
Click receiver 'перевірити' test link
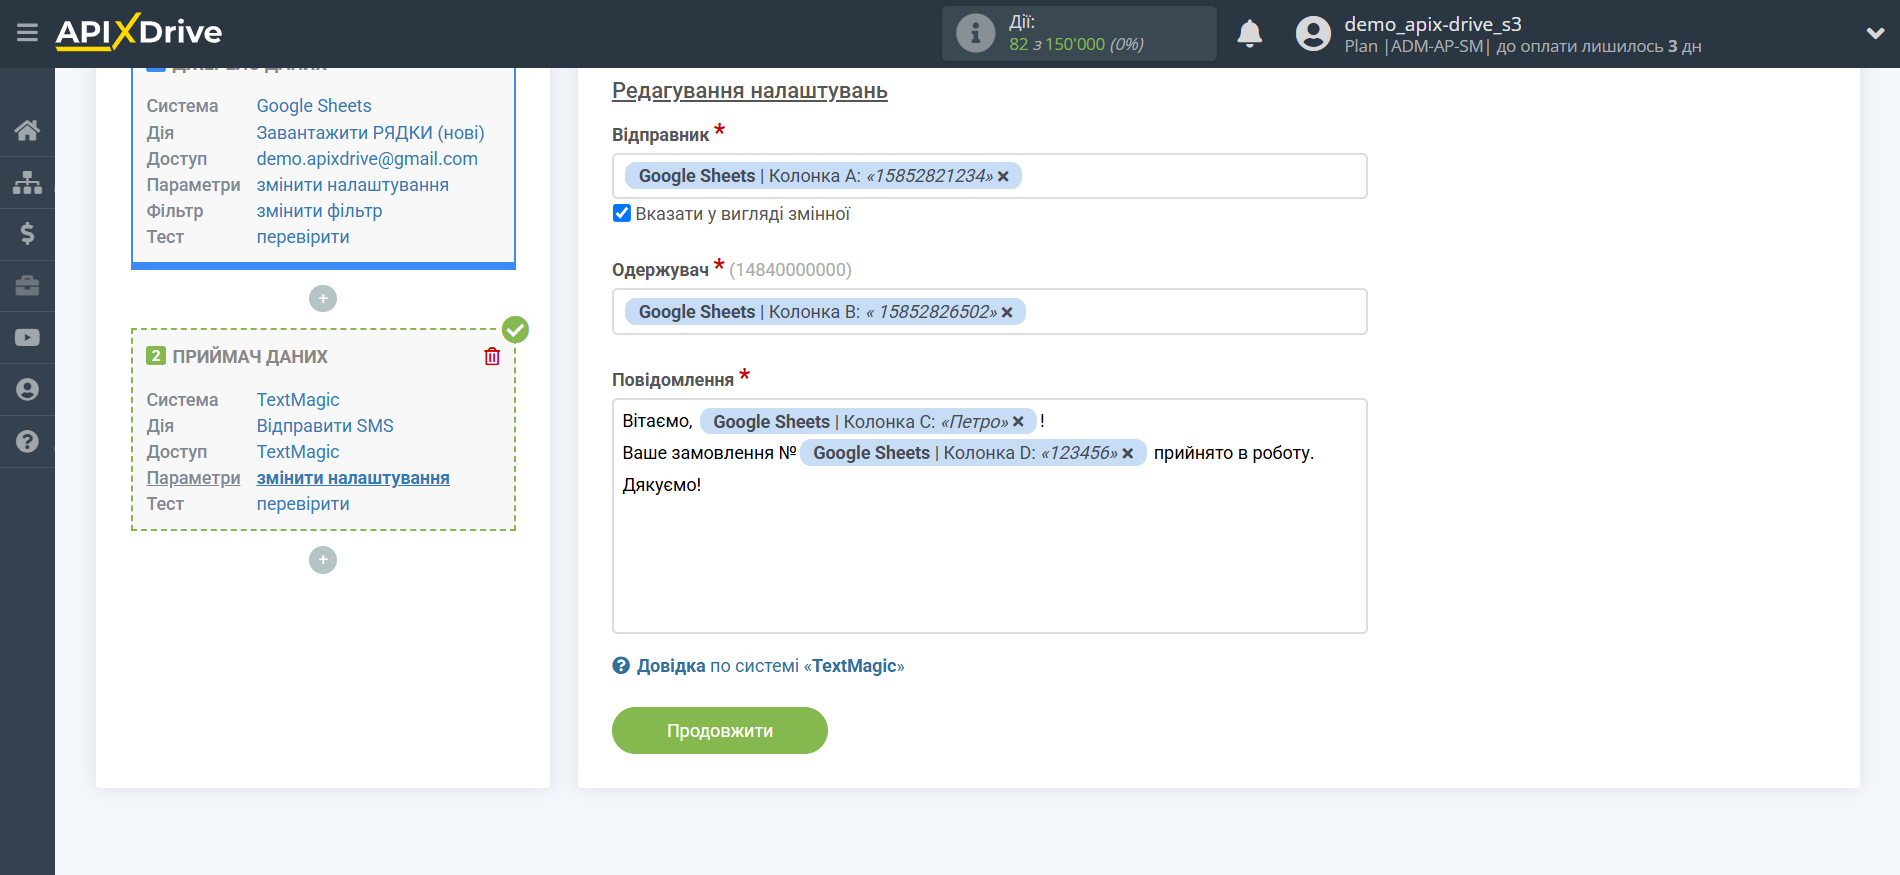pos(303,504)
